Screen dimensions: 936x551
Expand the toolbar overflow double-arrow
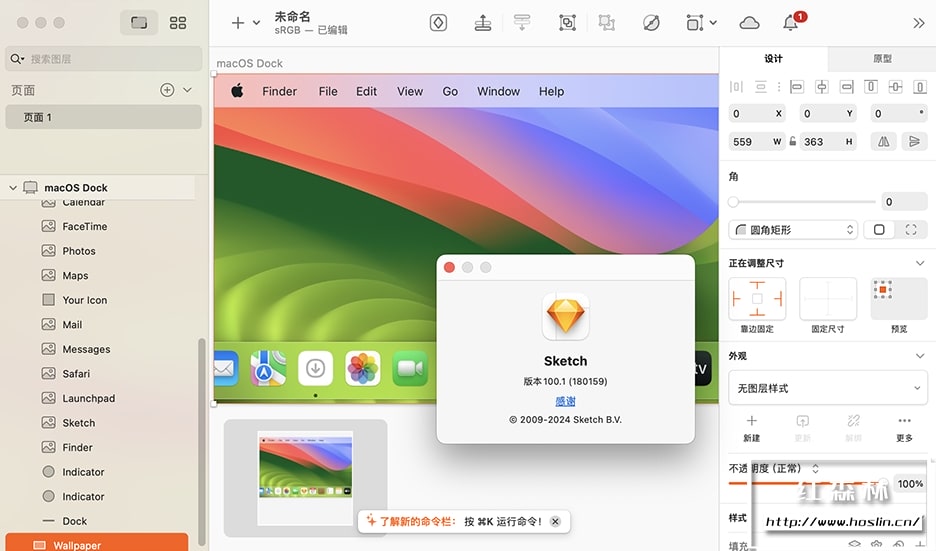[x=919, y=23]
